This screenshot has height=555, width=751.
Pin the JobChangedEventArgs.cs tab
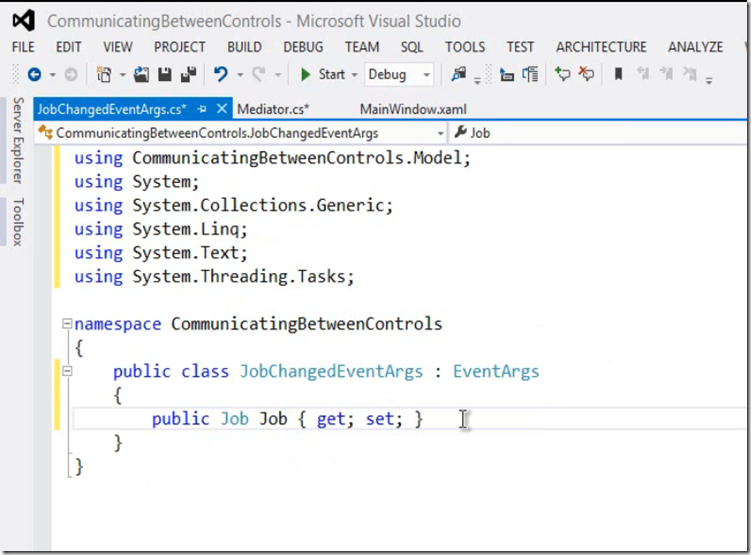(202, 109)
